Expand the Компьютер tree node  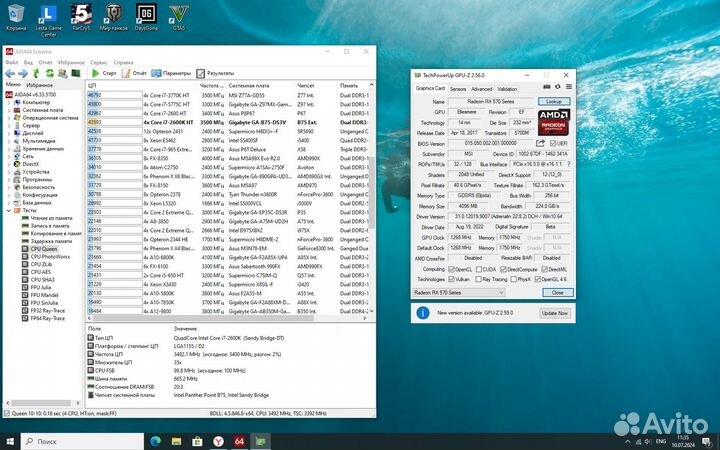click(x=9, y=102)
